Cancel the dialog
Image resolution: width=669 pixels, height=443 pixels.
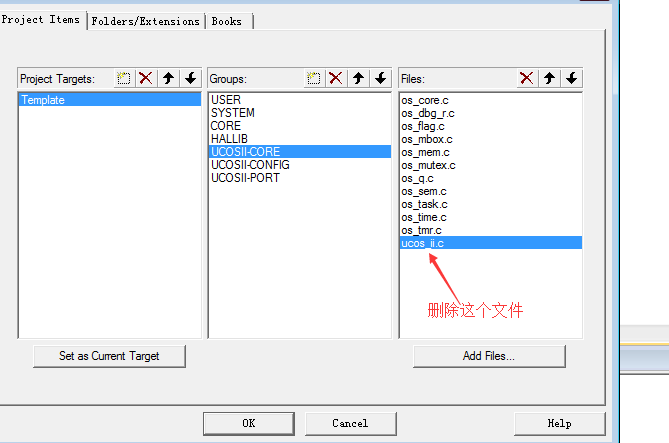(350, 423)
